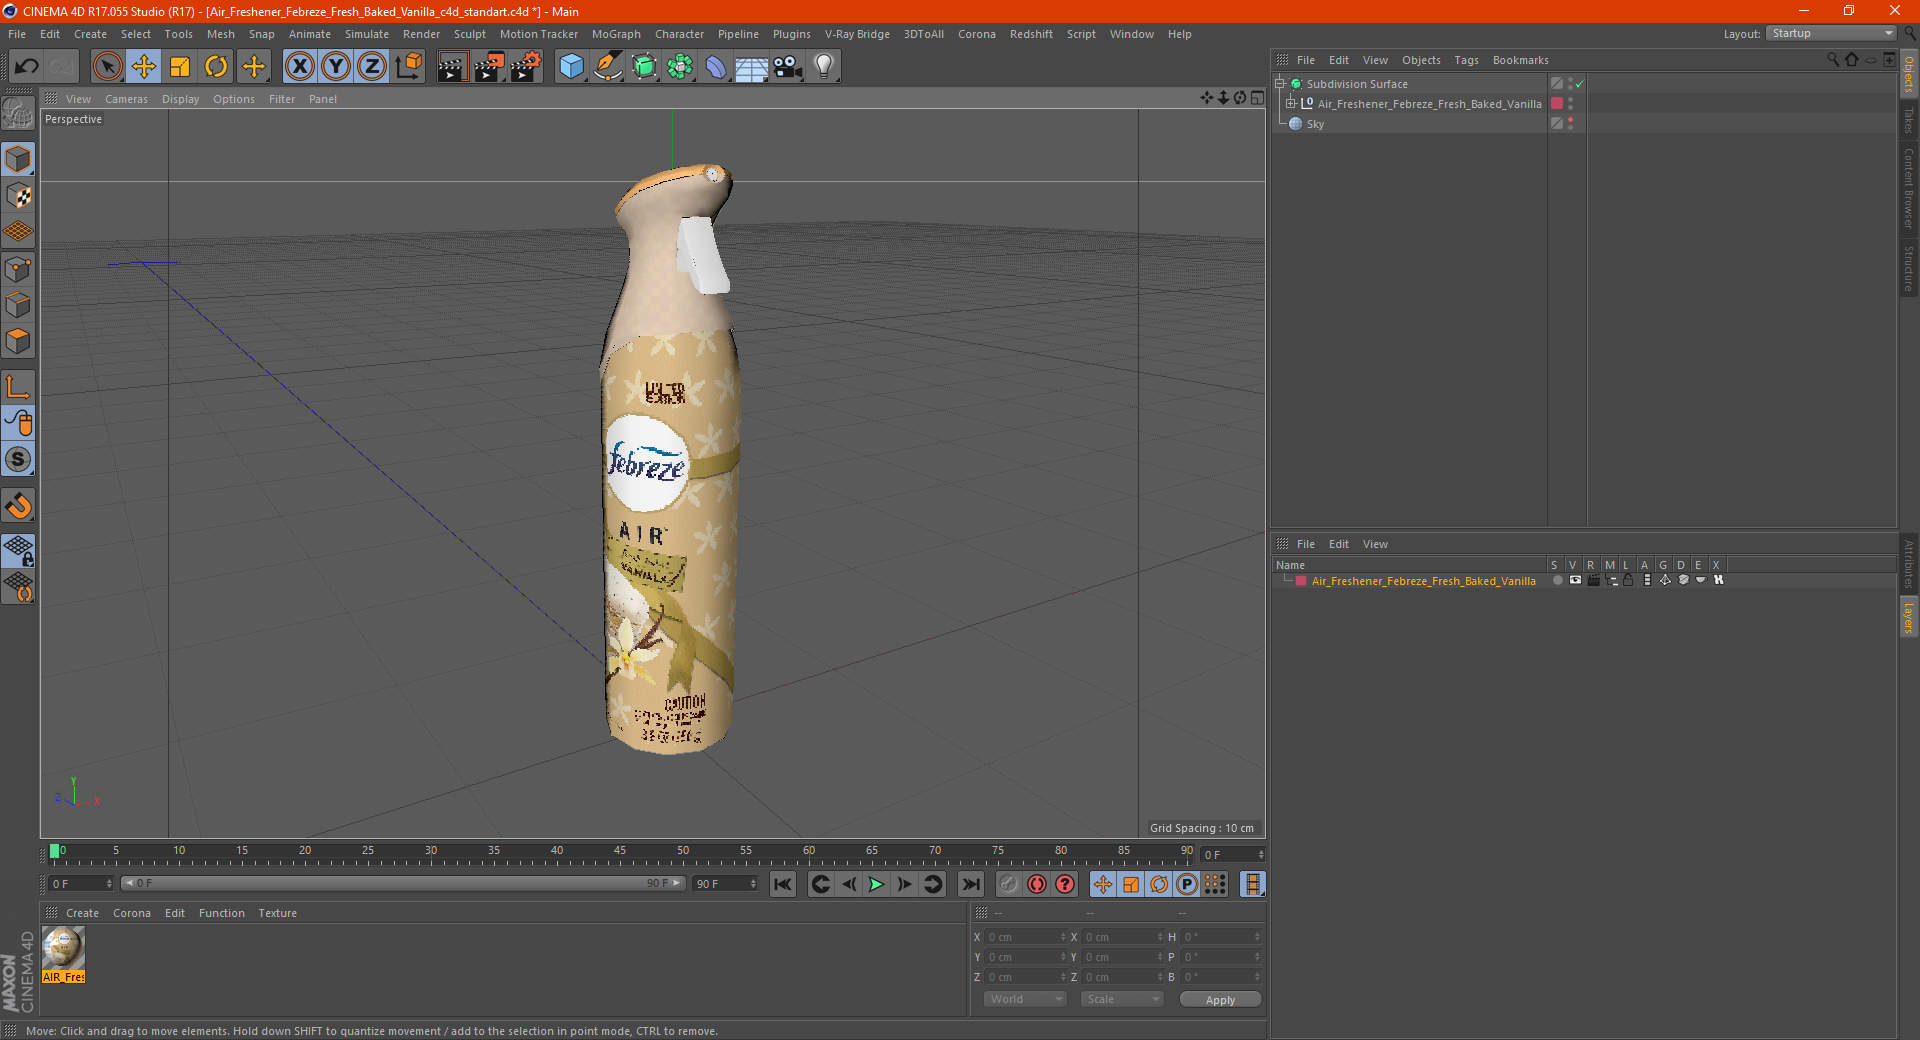This screenshot has height=1040, width=1920.
Task: Toggle X axis lock
Action: [x=299, y=67]
